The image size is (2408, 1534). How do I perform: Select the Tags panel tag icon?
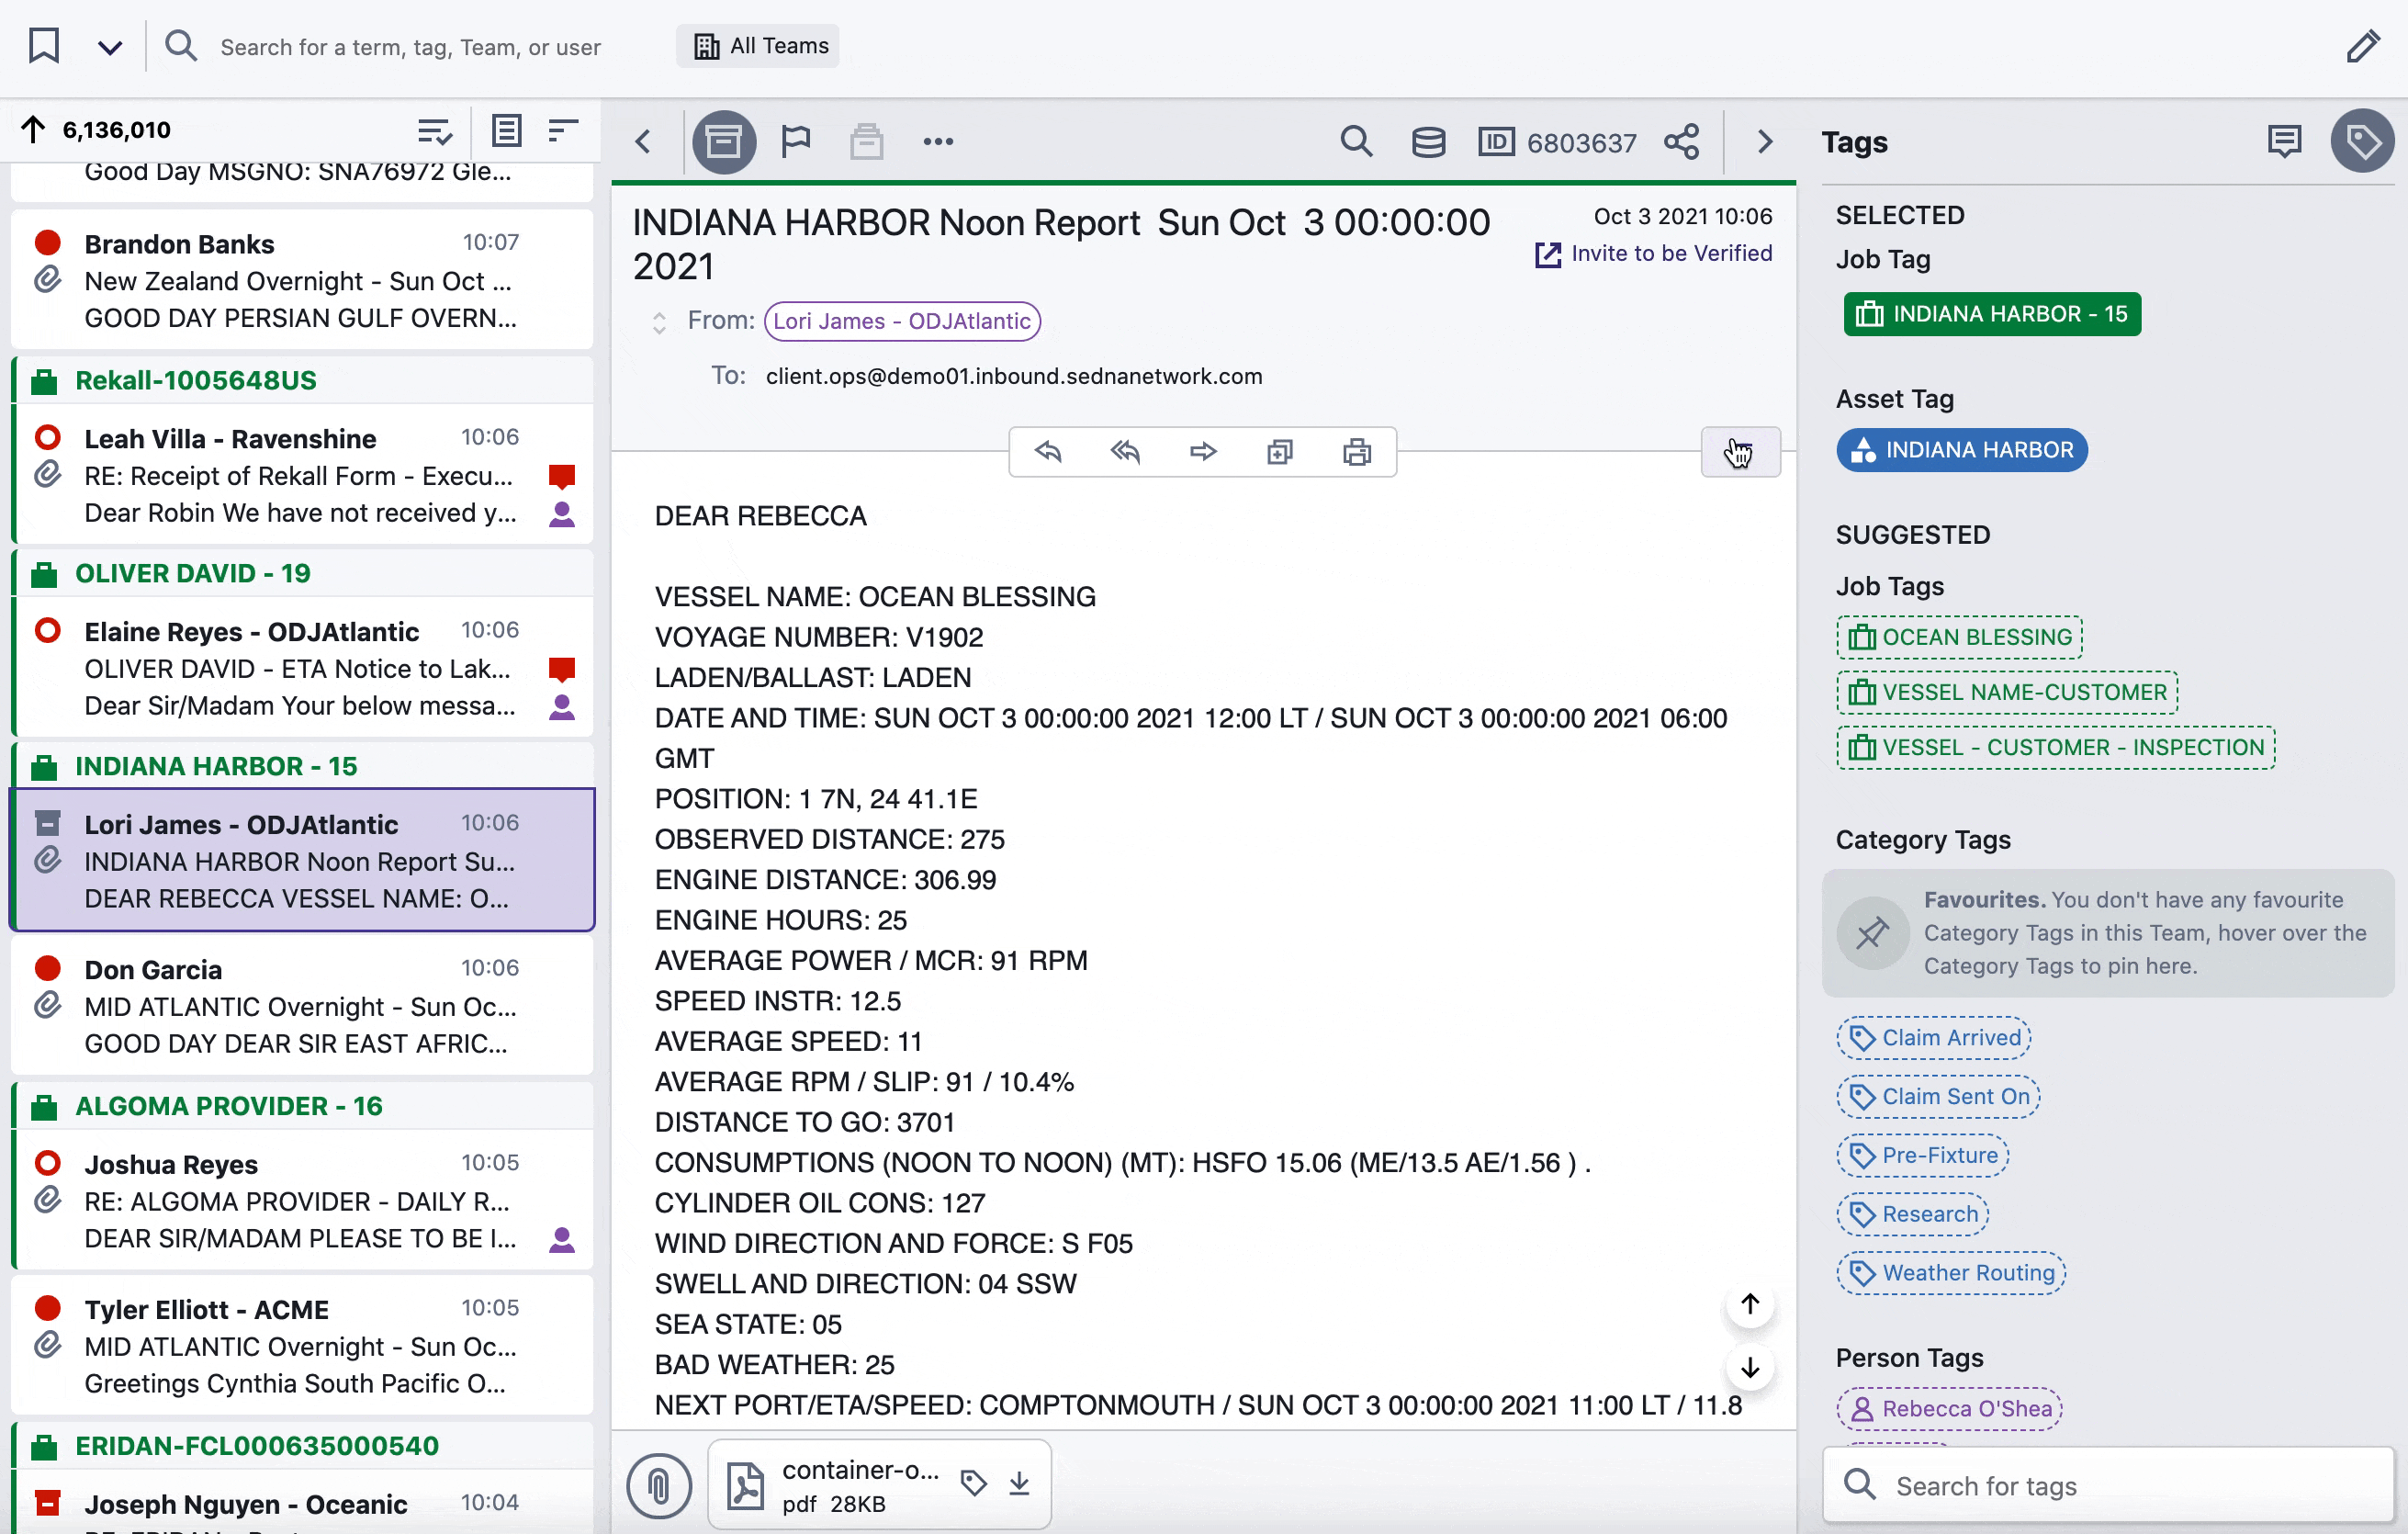click(x=2363, y=141)
